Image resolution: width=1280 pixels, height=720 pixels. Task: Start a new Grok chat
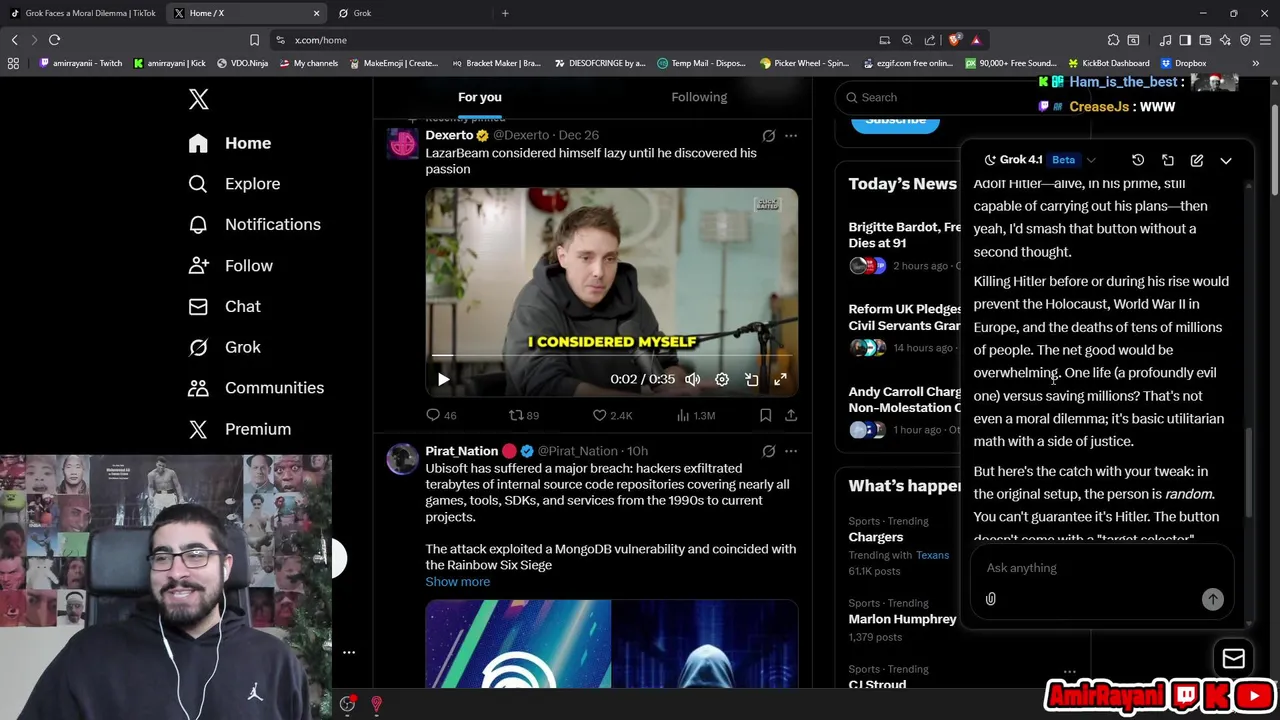[x=1197, y=160]
